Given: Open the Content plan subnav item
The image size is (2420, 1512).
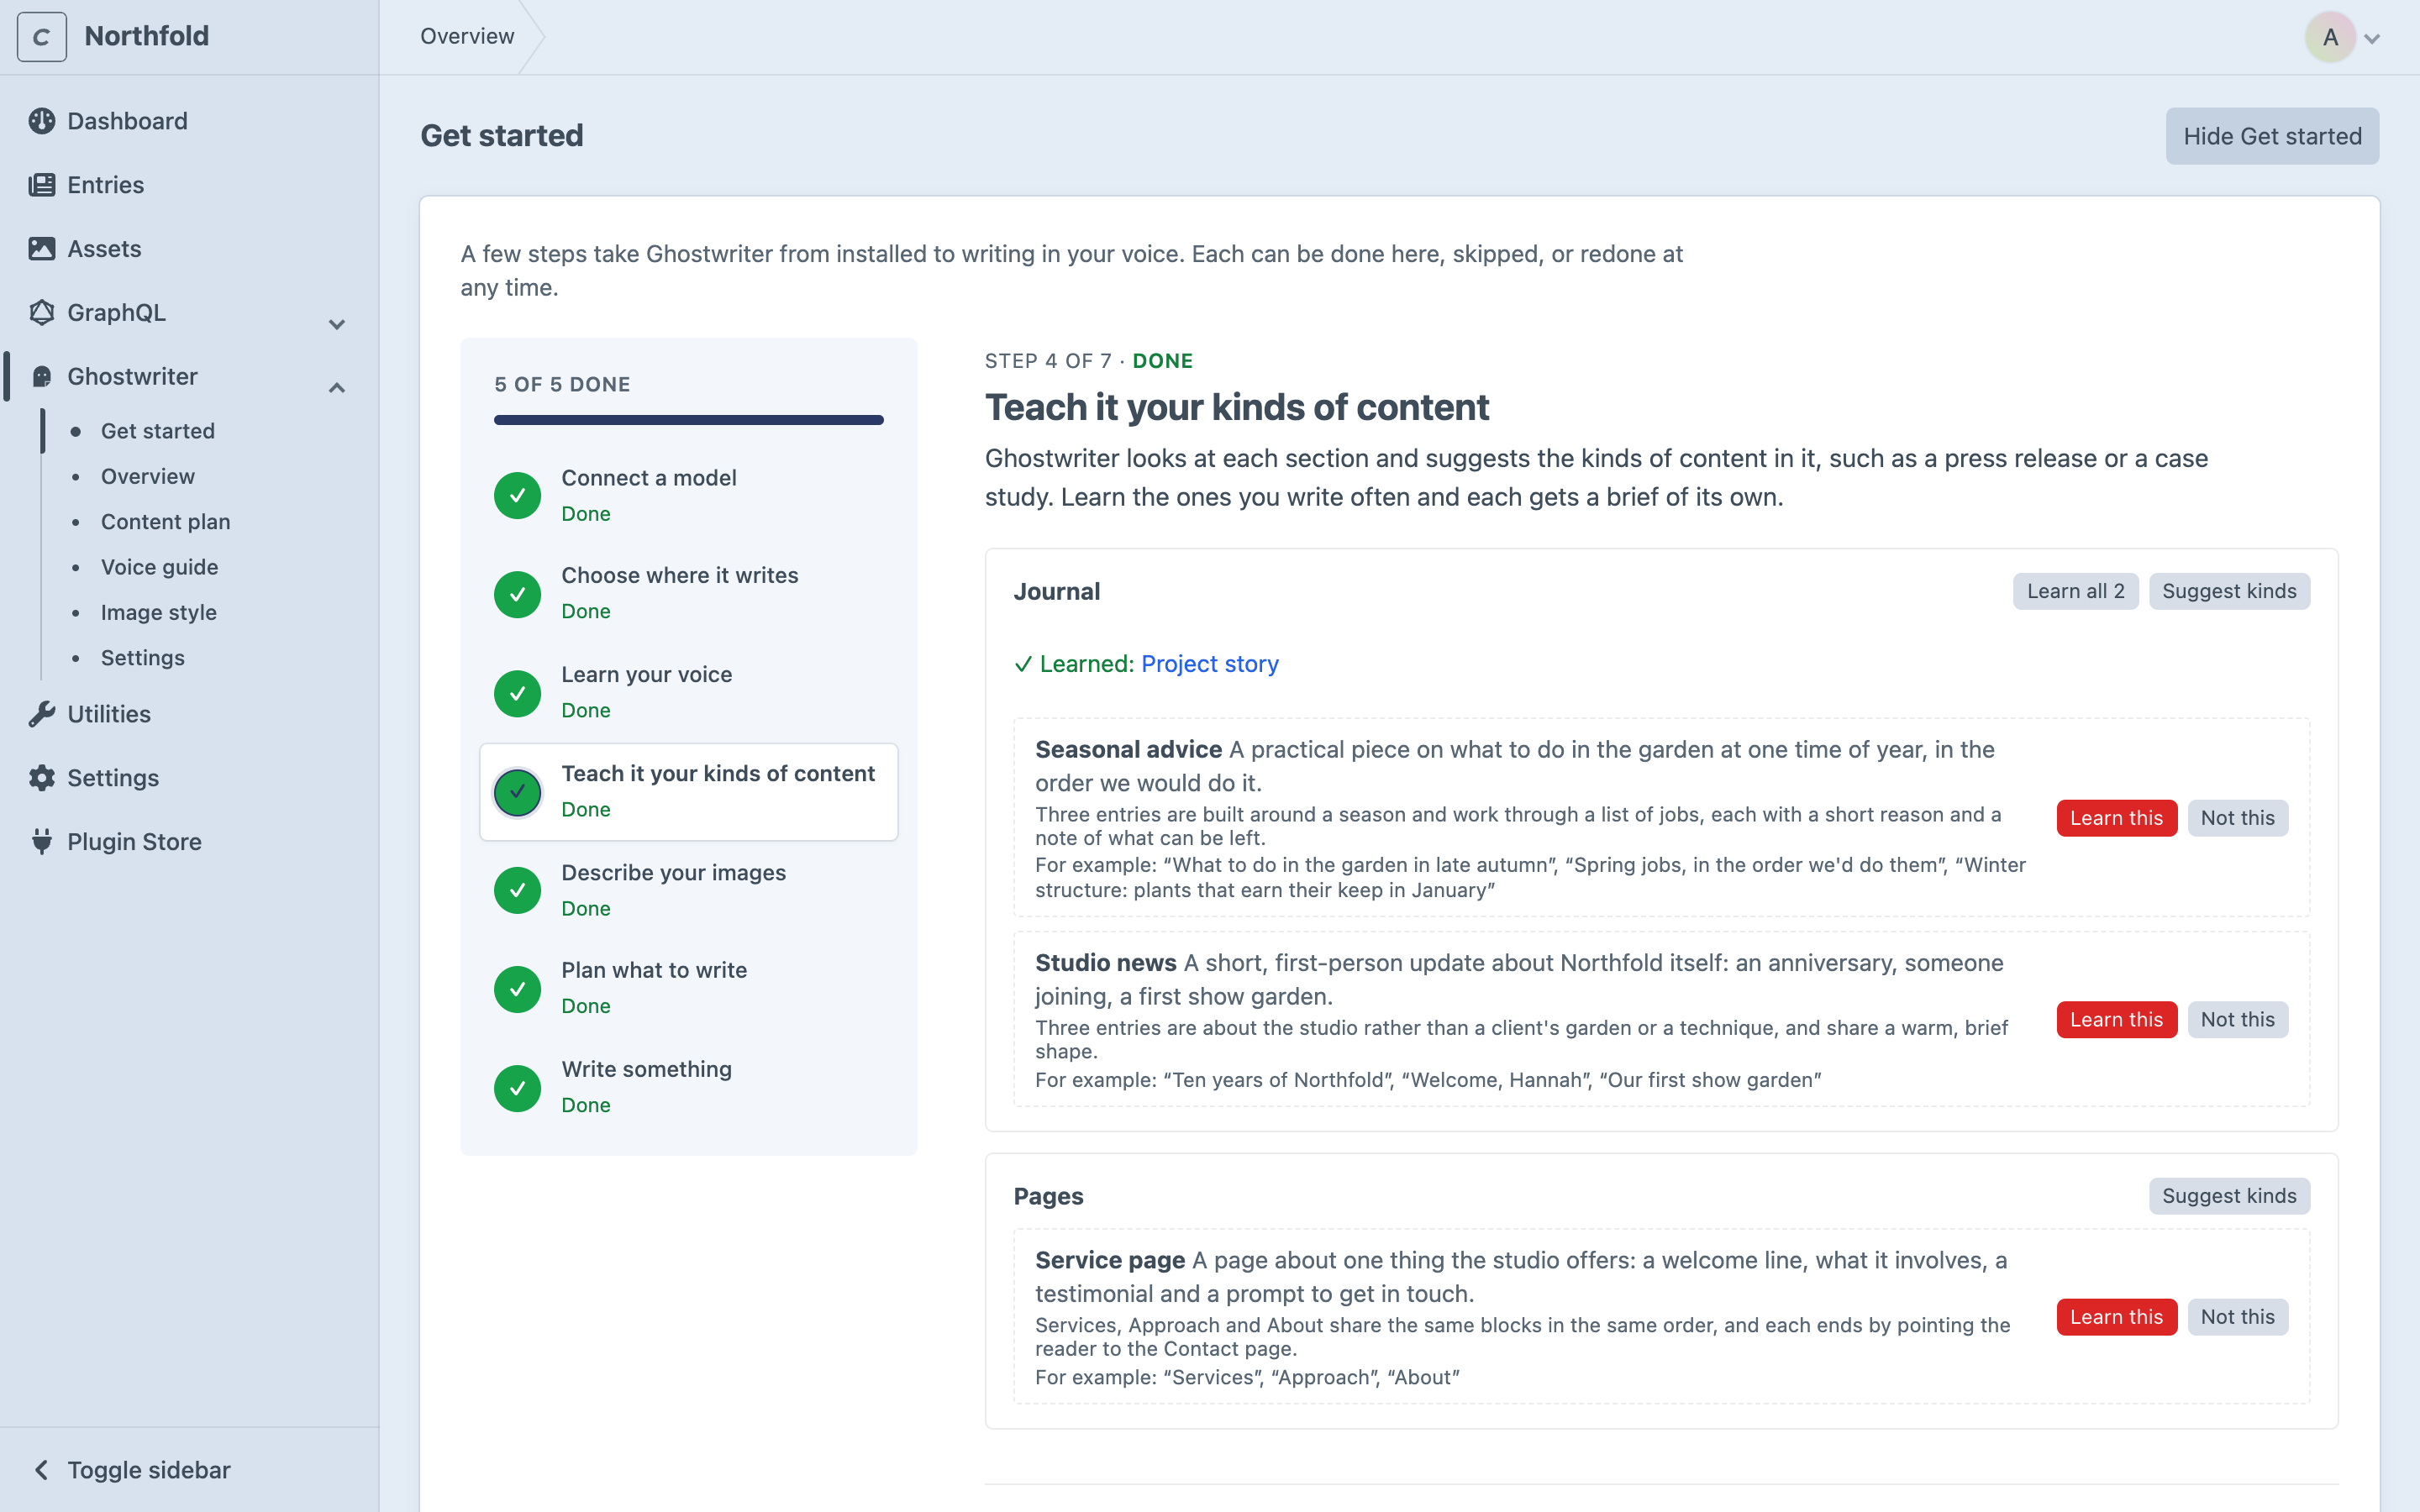Looking at the screenshot, I should pyautogui.click(x=166, y=522).
